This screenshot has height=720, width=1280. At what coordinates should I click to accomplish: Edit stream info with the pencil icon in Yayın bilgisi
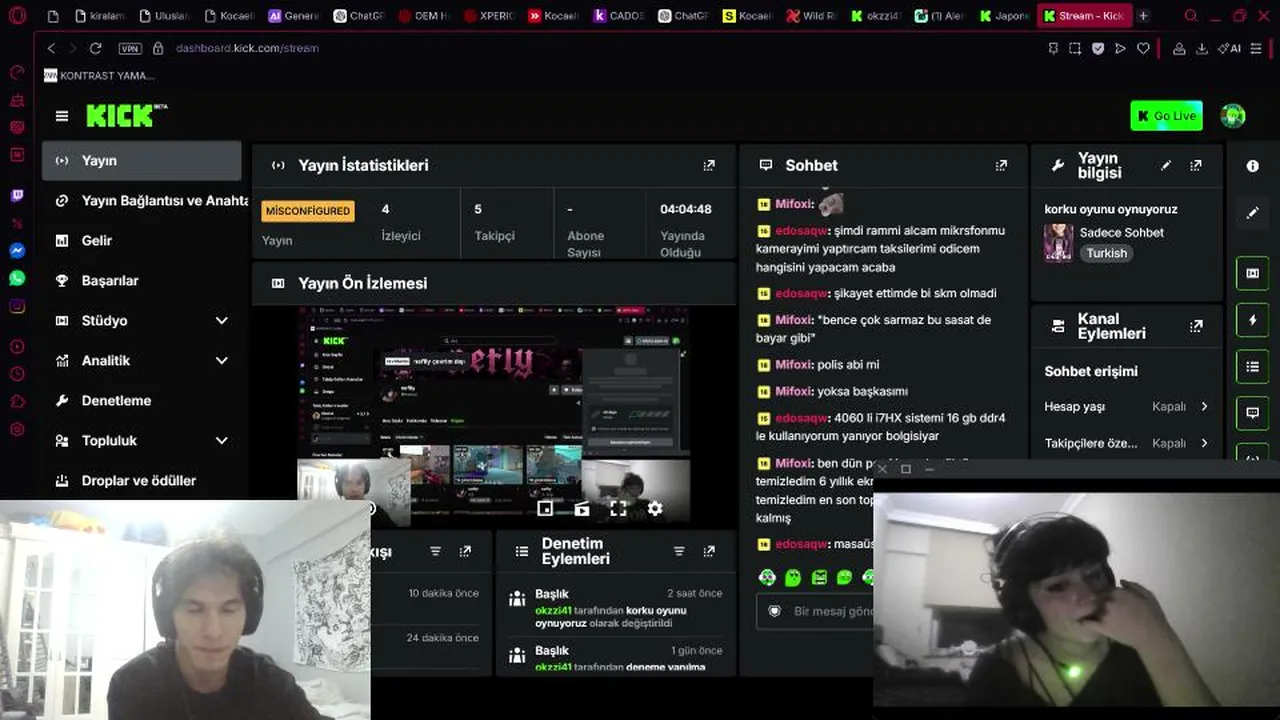[1165, 165]
